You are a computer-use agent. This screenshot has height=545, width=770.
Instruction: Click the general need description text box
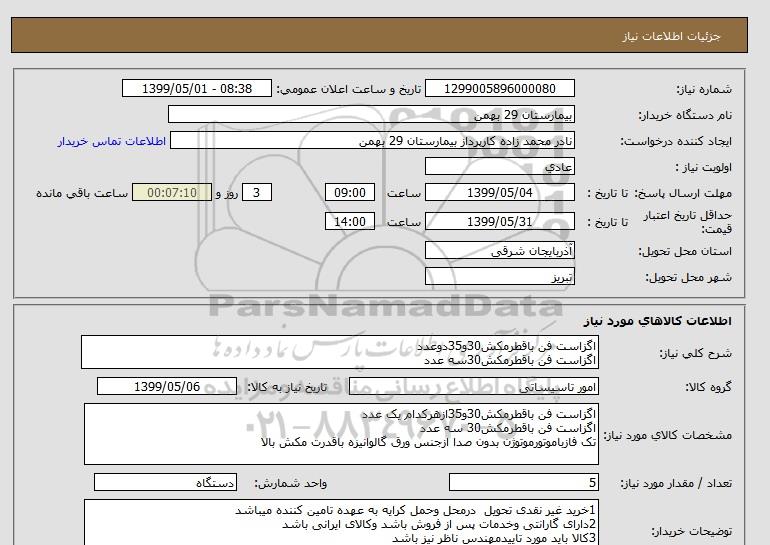click(x=340, y=353)
